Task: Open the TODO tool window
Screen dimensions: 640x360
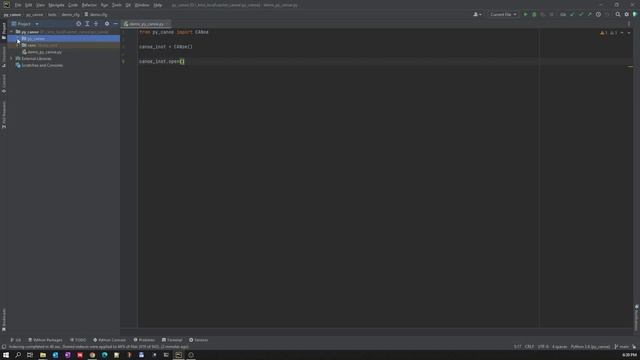Action: pos(78,340)
